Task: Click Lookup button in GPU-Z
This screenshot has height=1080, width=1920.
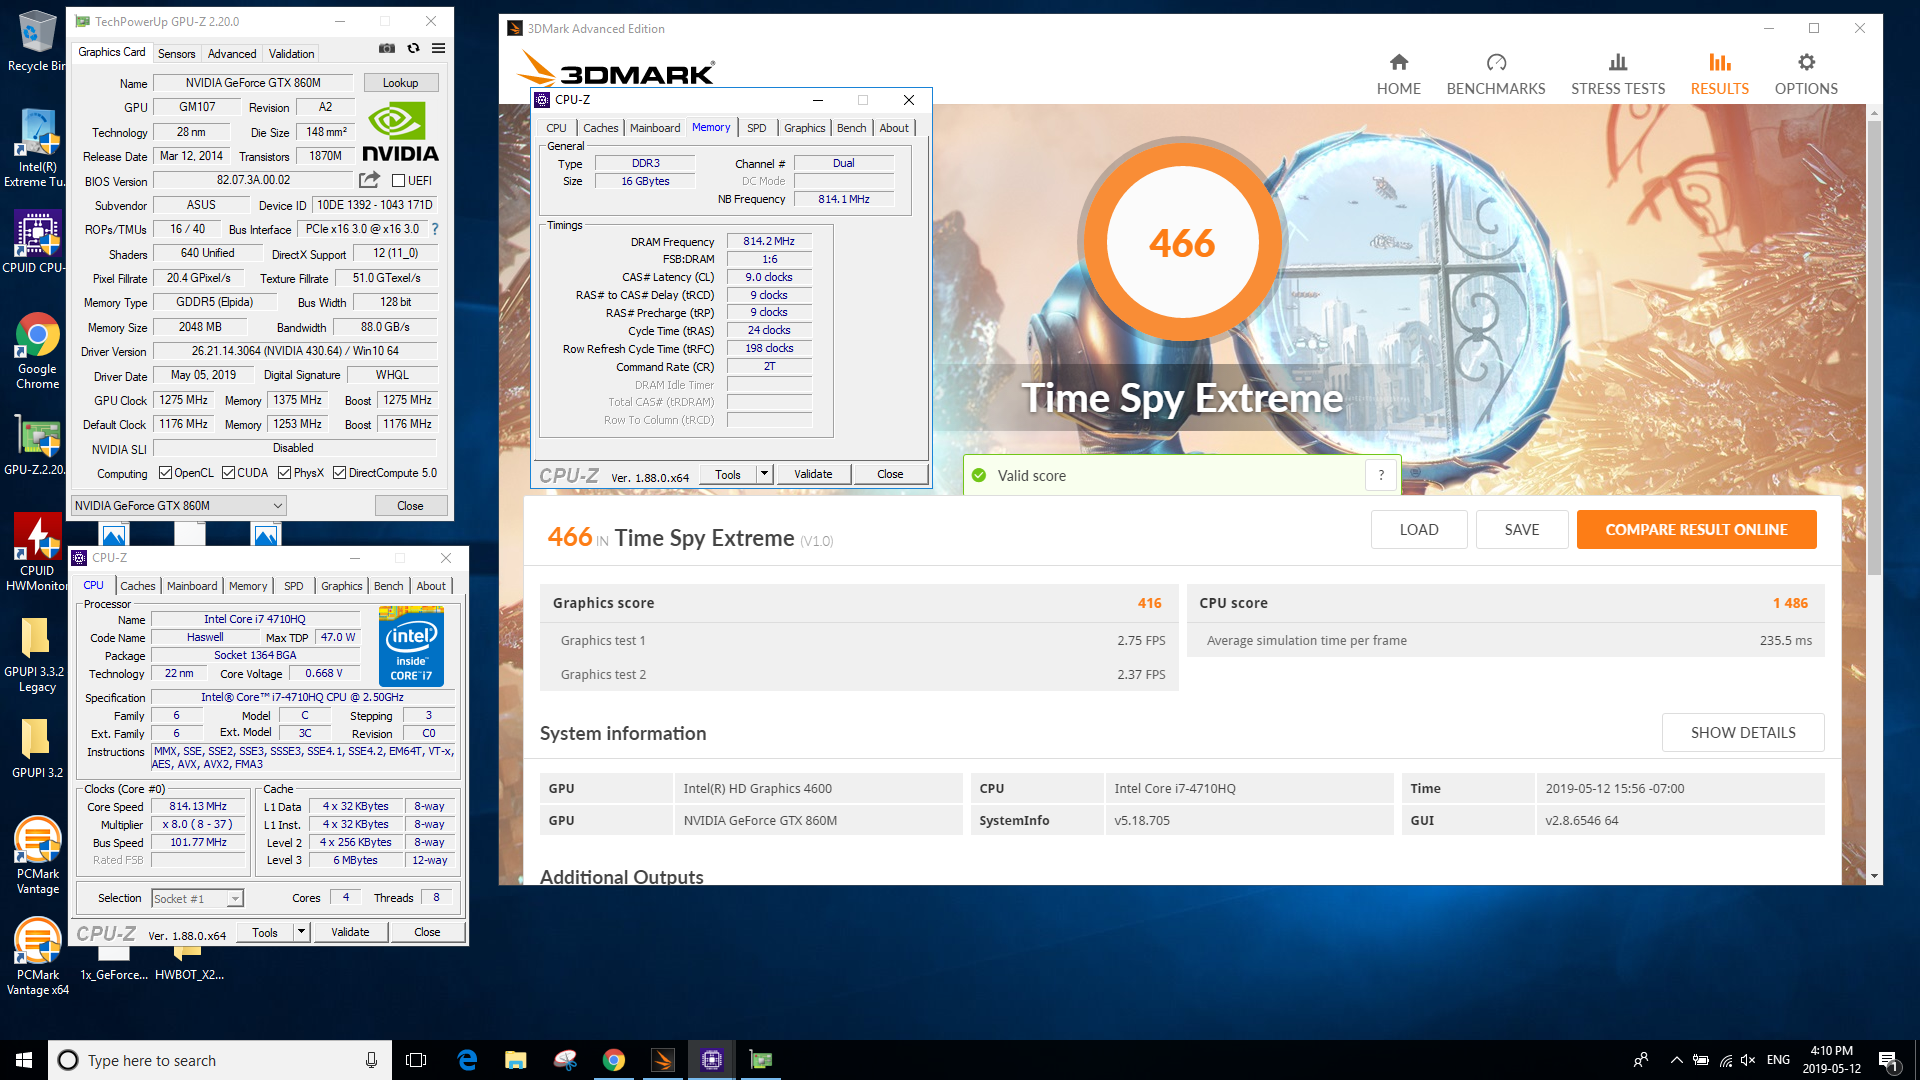Action: 400,83
